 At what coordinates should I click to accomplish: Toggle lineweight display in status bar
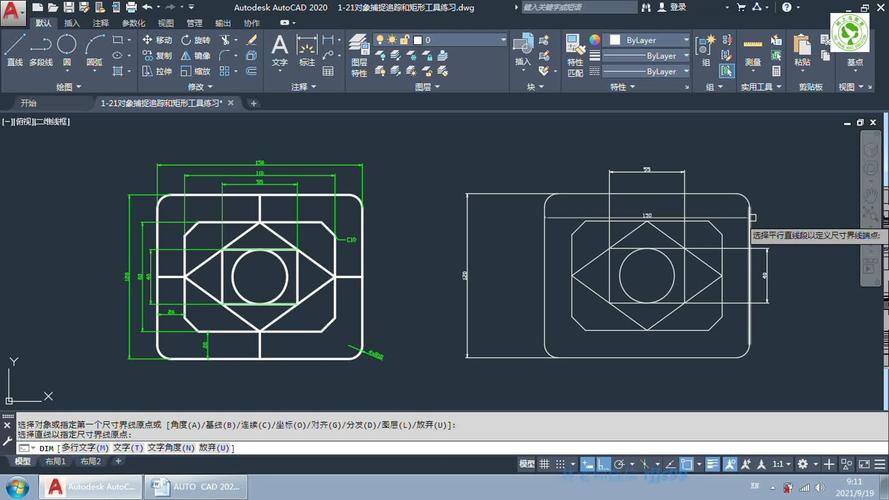tap(712, 464)
